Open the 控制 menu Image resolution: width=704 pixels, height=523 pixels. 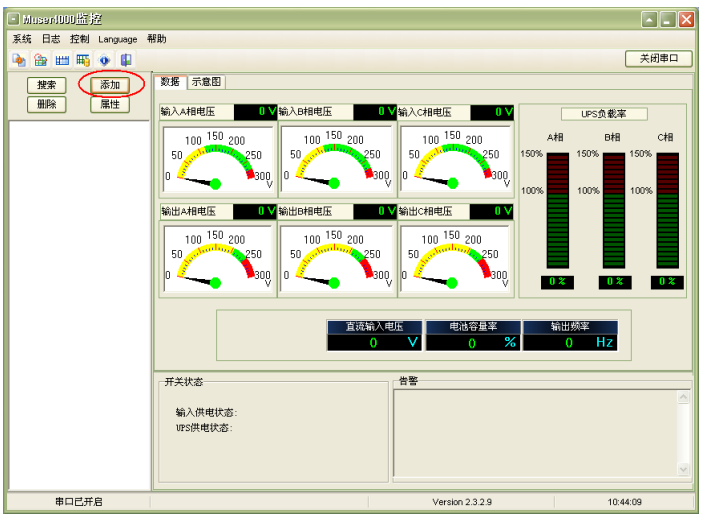(x=80, y=39)
